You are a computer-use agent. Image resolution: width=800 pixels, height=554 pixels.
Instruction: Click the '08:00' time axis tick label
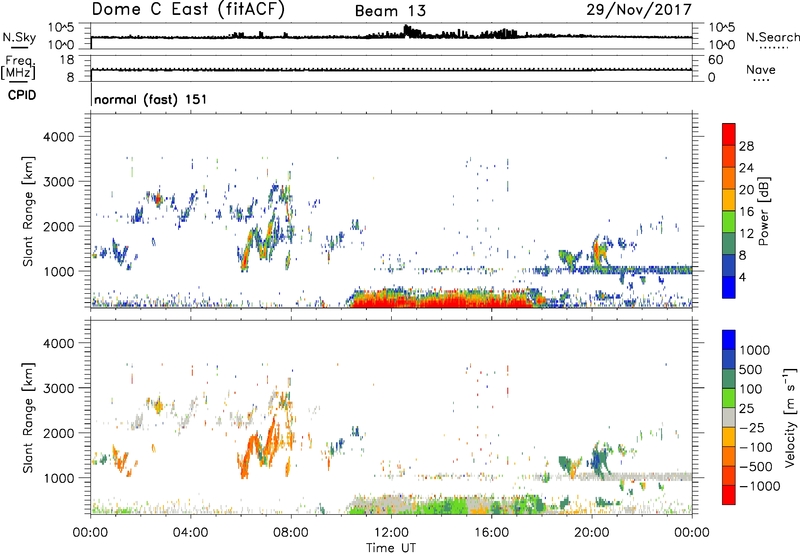point(291,533)
